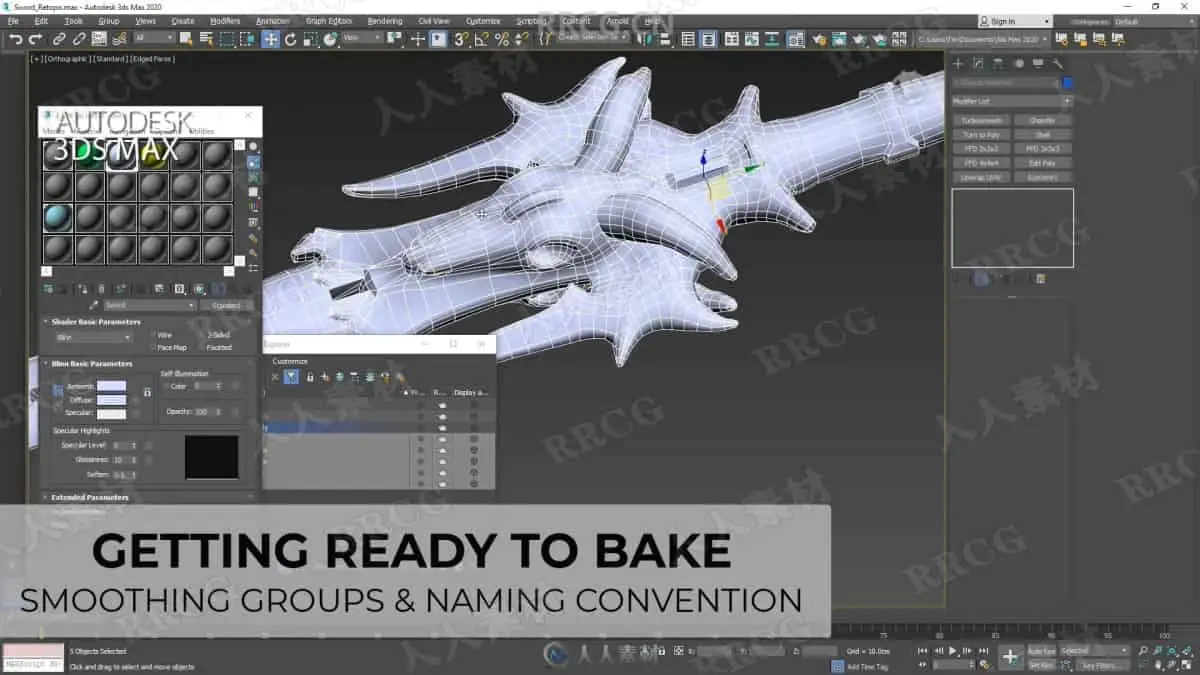The image size is (1200, 675).
Task: Click the Ambient Diffuse lock icon
Action: tap(147, 392)
